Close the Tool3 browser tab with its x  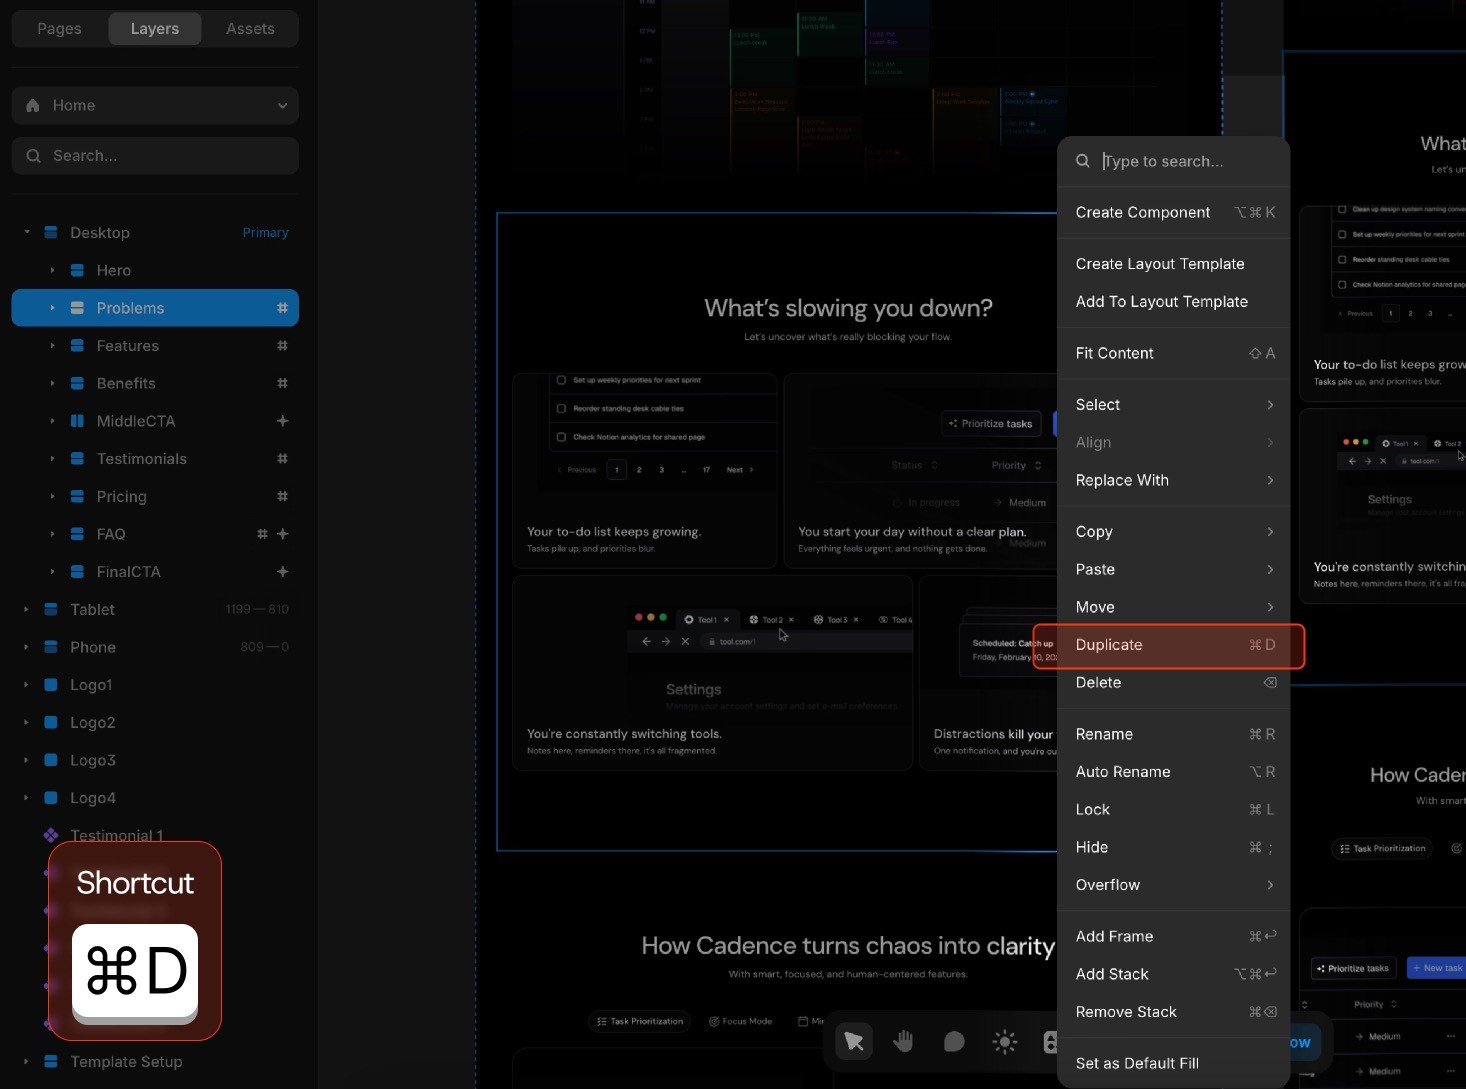tap(856, 620)
